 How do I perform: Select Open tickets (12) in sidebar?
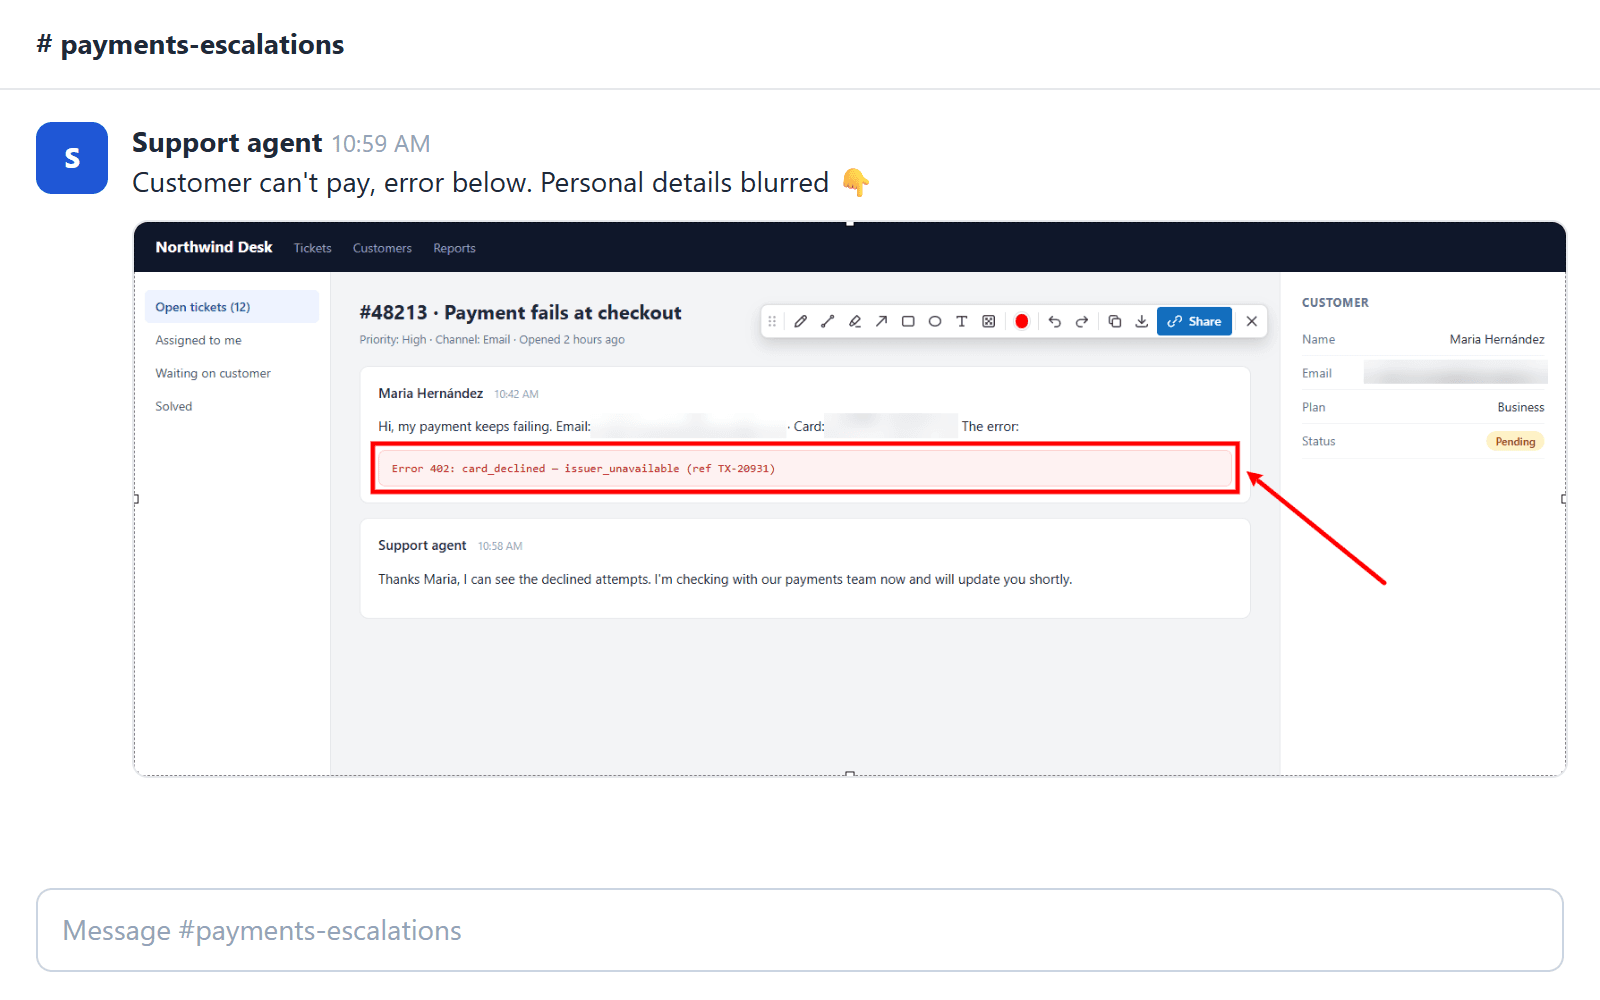point(232,307)
